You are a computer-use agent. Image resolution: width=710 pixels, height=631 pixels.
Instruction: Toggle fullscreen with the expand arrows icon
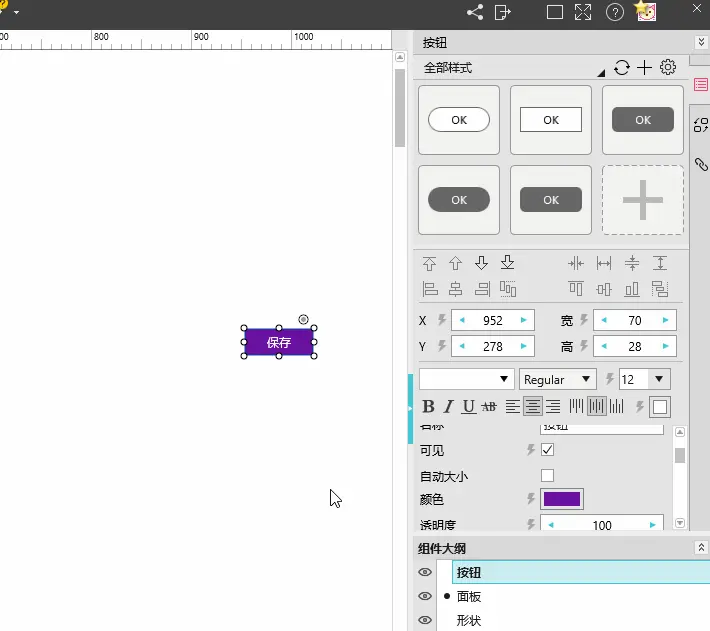(x=583, y=12)
